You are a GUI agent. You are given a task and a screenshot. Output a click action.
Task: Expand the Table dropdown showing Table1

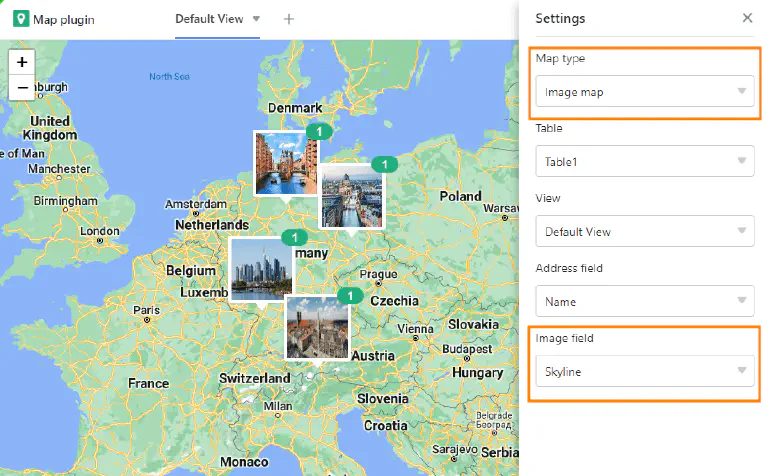[644, 161]
